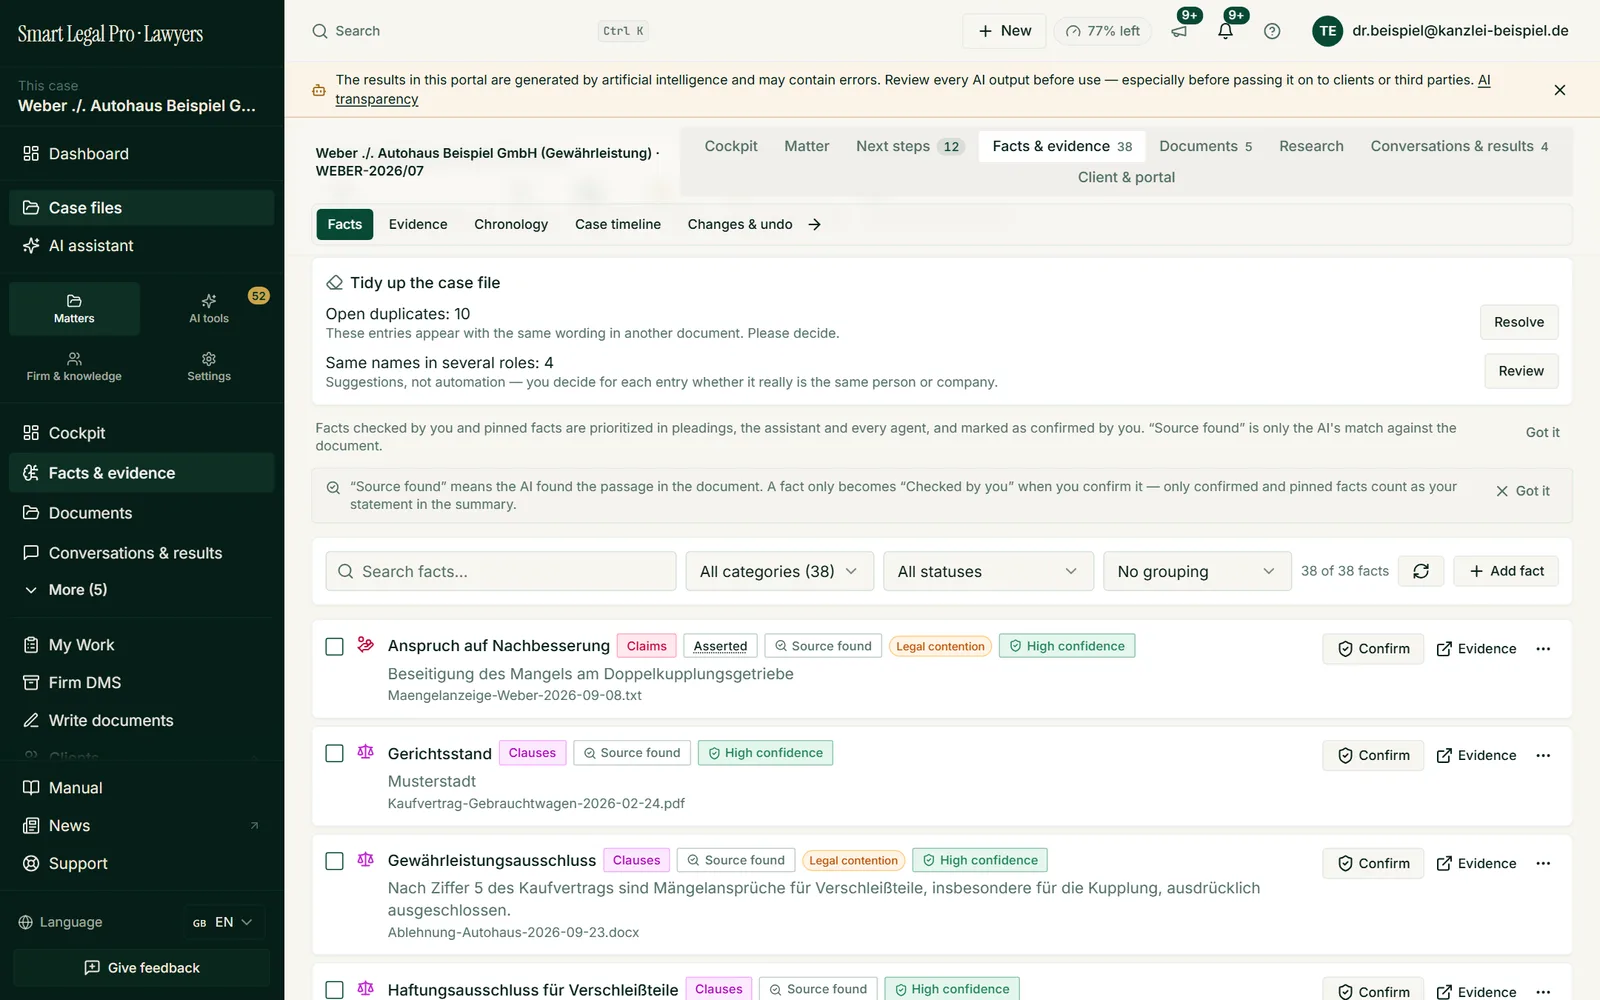Expand More (5) in the sidebar
This screenshot has height=1000, width=1600.
coord(142,590)
